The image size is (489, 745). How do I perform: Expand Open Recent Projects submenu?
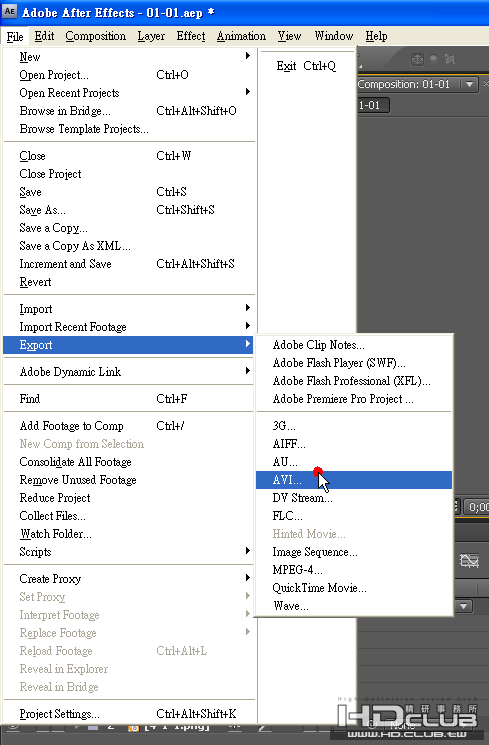129,93
